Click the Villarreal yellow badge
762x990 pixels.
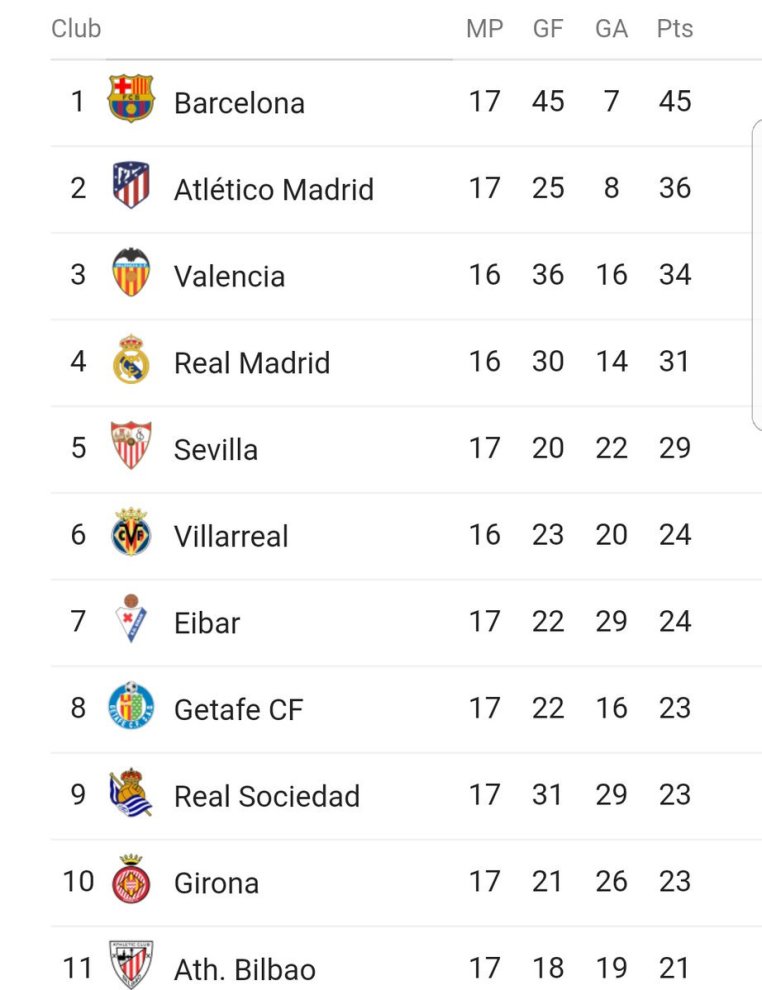coord(131,533)
